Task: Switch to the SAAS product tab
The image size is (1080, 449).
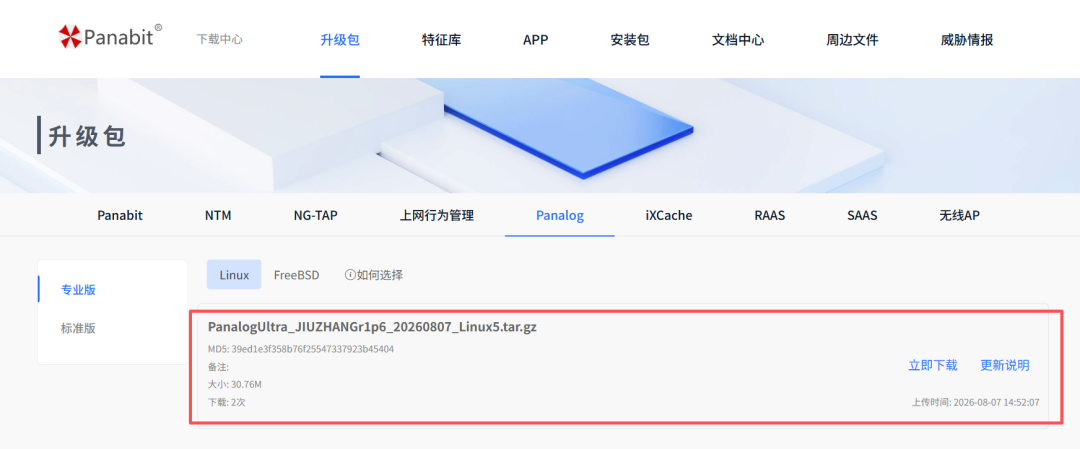Action: [x=862, y=216]
